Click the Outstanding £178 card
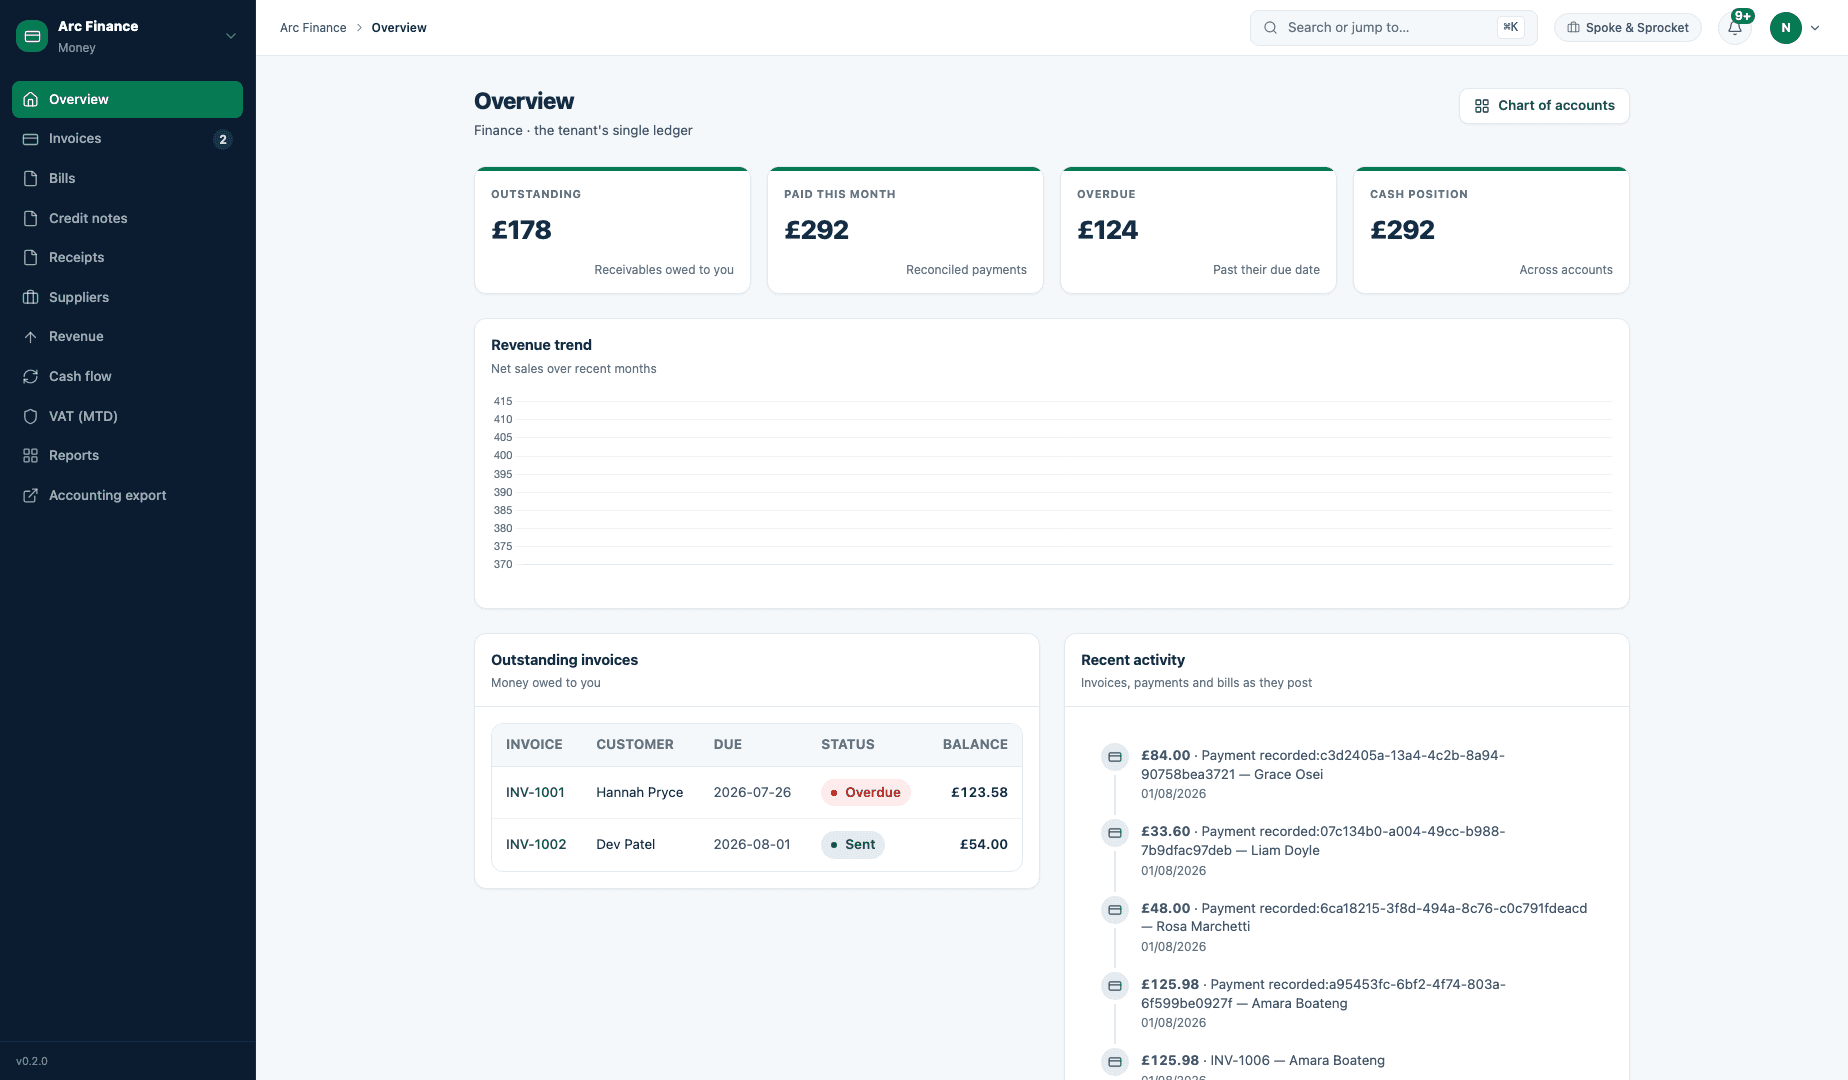The width and height of the screenshot is (1848, 1080). (612, 230)
